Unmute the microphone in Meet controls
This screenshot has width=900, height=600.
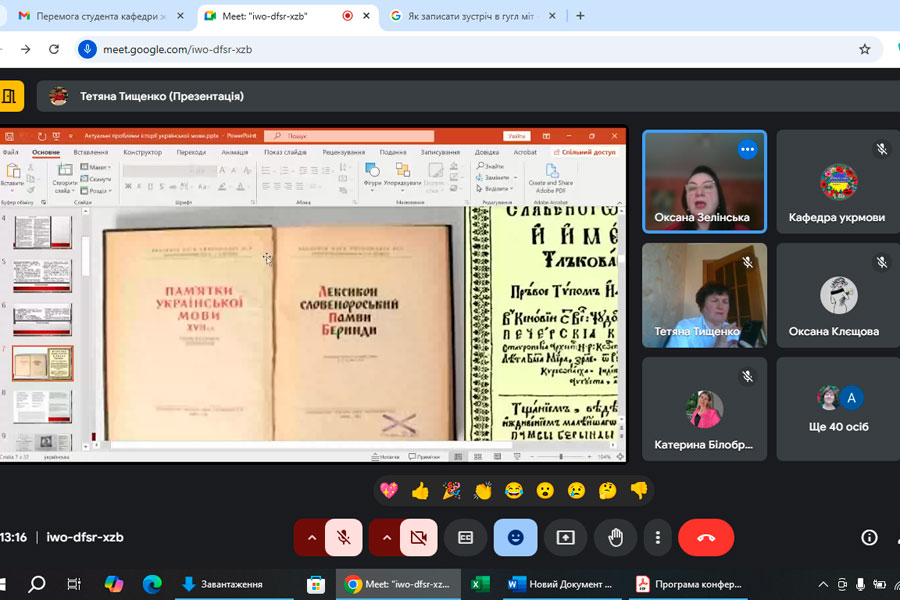pos(344,537)
